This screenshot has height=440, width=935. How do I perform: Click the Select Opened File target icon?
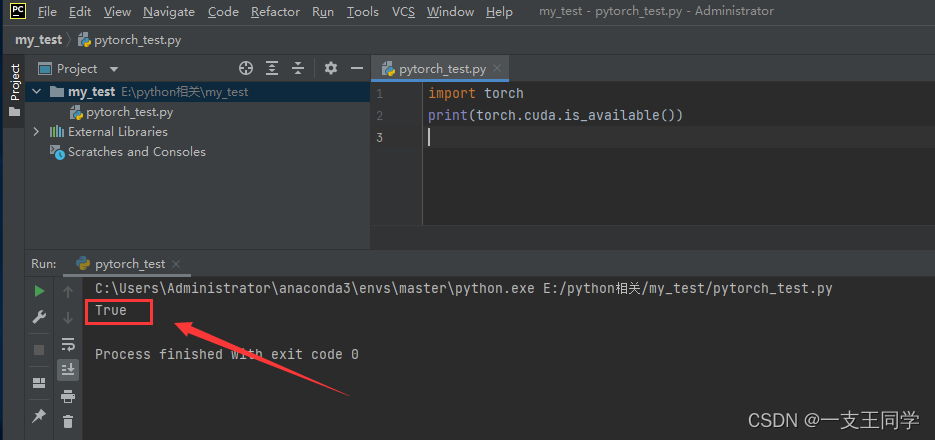click(246, 68)
